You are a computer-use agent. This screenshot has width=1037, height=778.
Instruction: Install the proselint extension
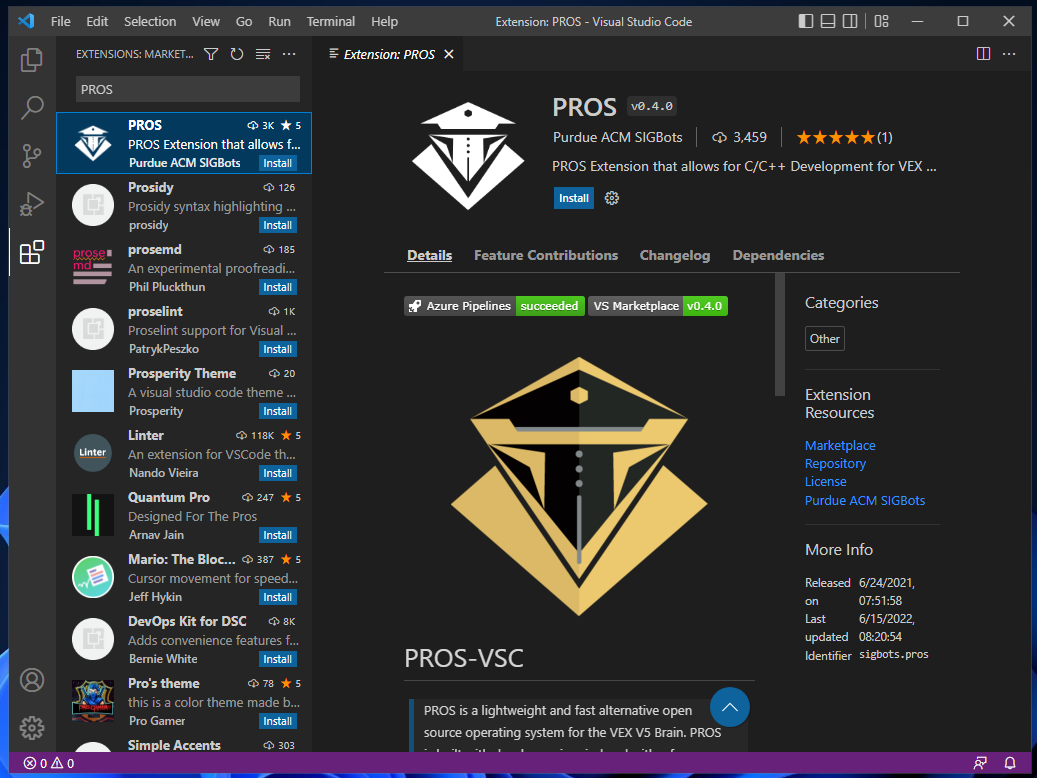[x=278, y=349]
